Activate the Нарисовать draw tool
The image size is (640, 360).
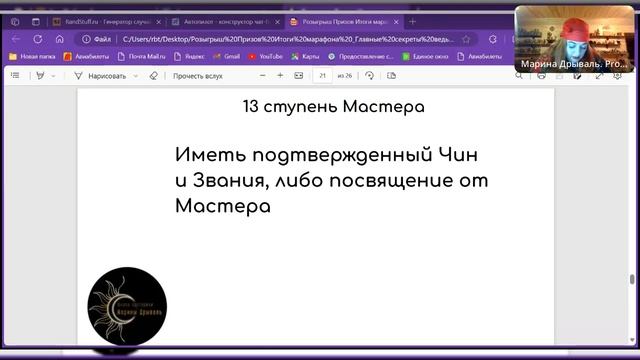click(100, 76)
